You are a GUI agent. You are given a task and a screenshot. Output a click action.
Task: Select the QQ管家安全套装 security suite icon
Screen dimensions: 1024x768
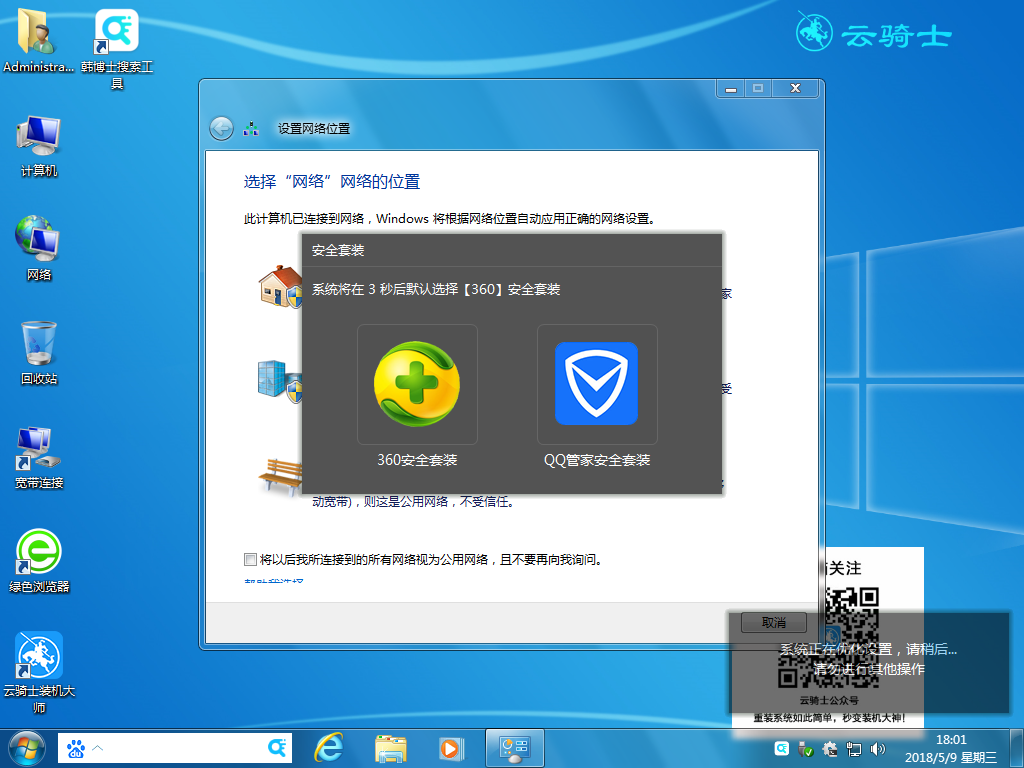(597, 385)
